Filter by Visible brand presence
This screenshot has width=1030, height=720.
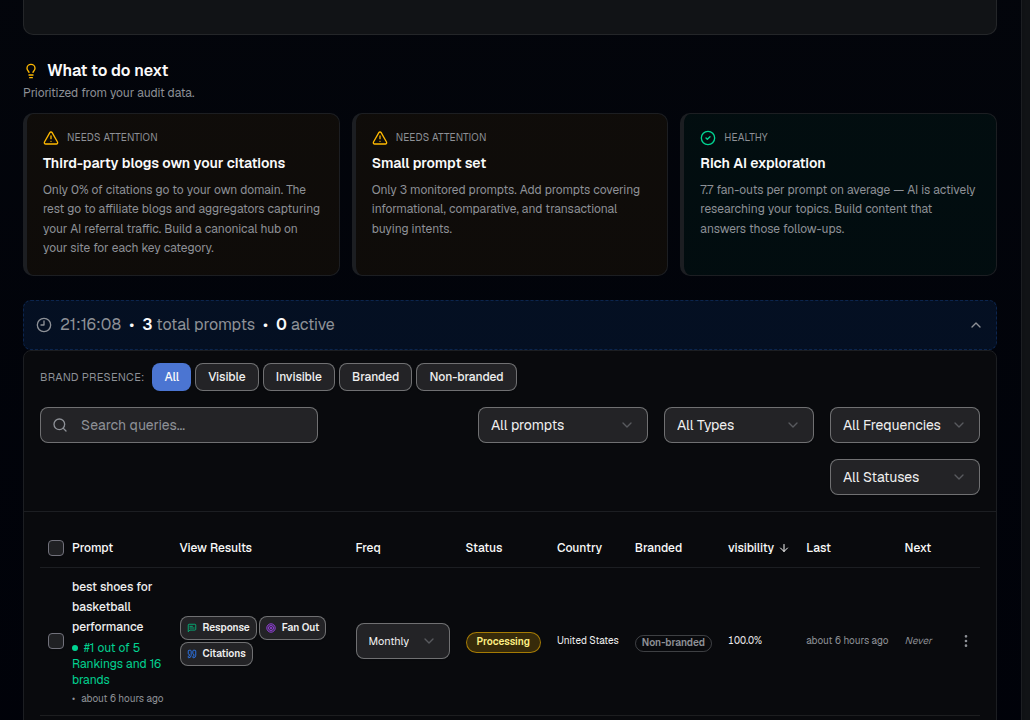click(x=227, y=377)
